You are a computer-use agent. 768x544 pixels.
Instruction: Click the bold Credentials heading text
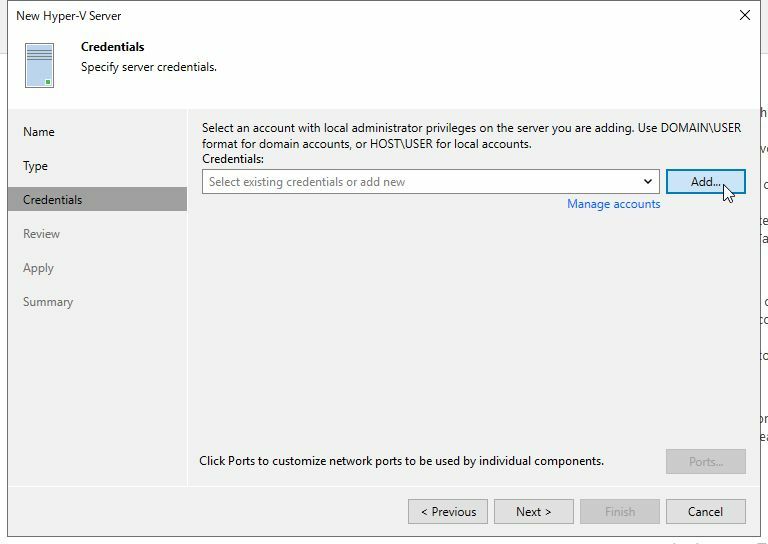[112, 47]
